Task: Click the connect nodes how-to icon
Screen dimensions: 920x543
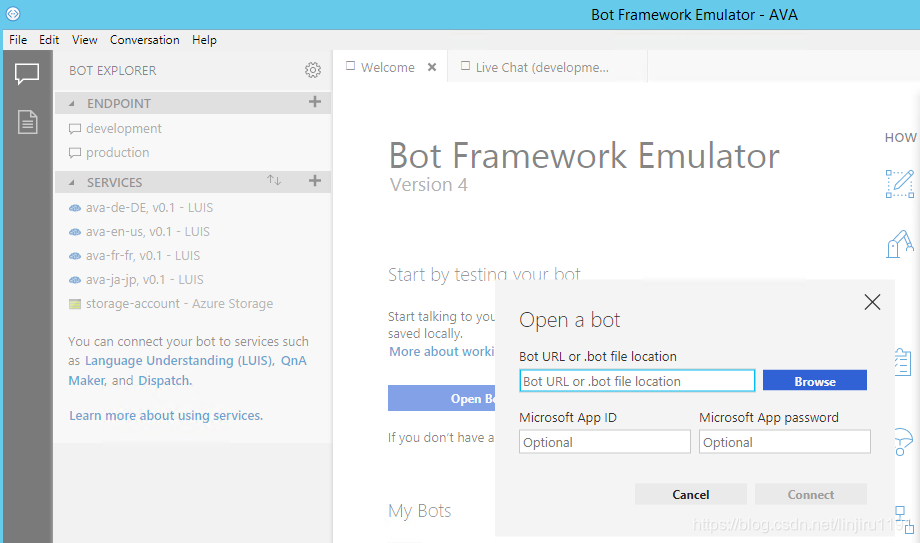Action: [x=905, y=520]
